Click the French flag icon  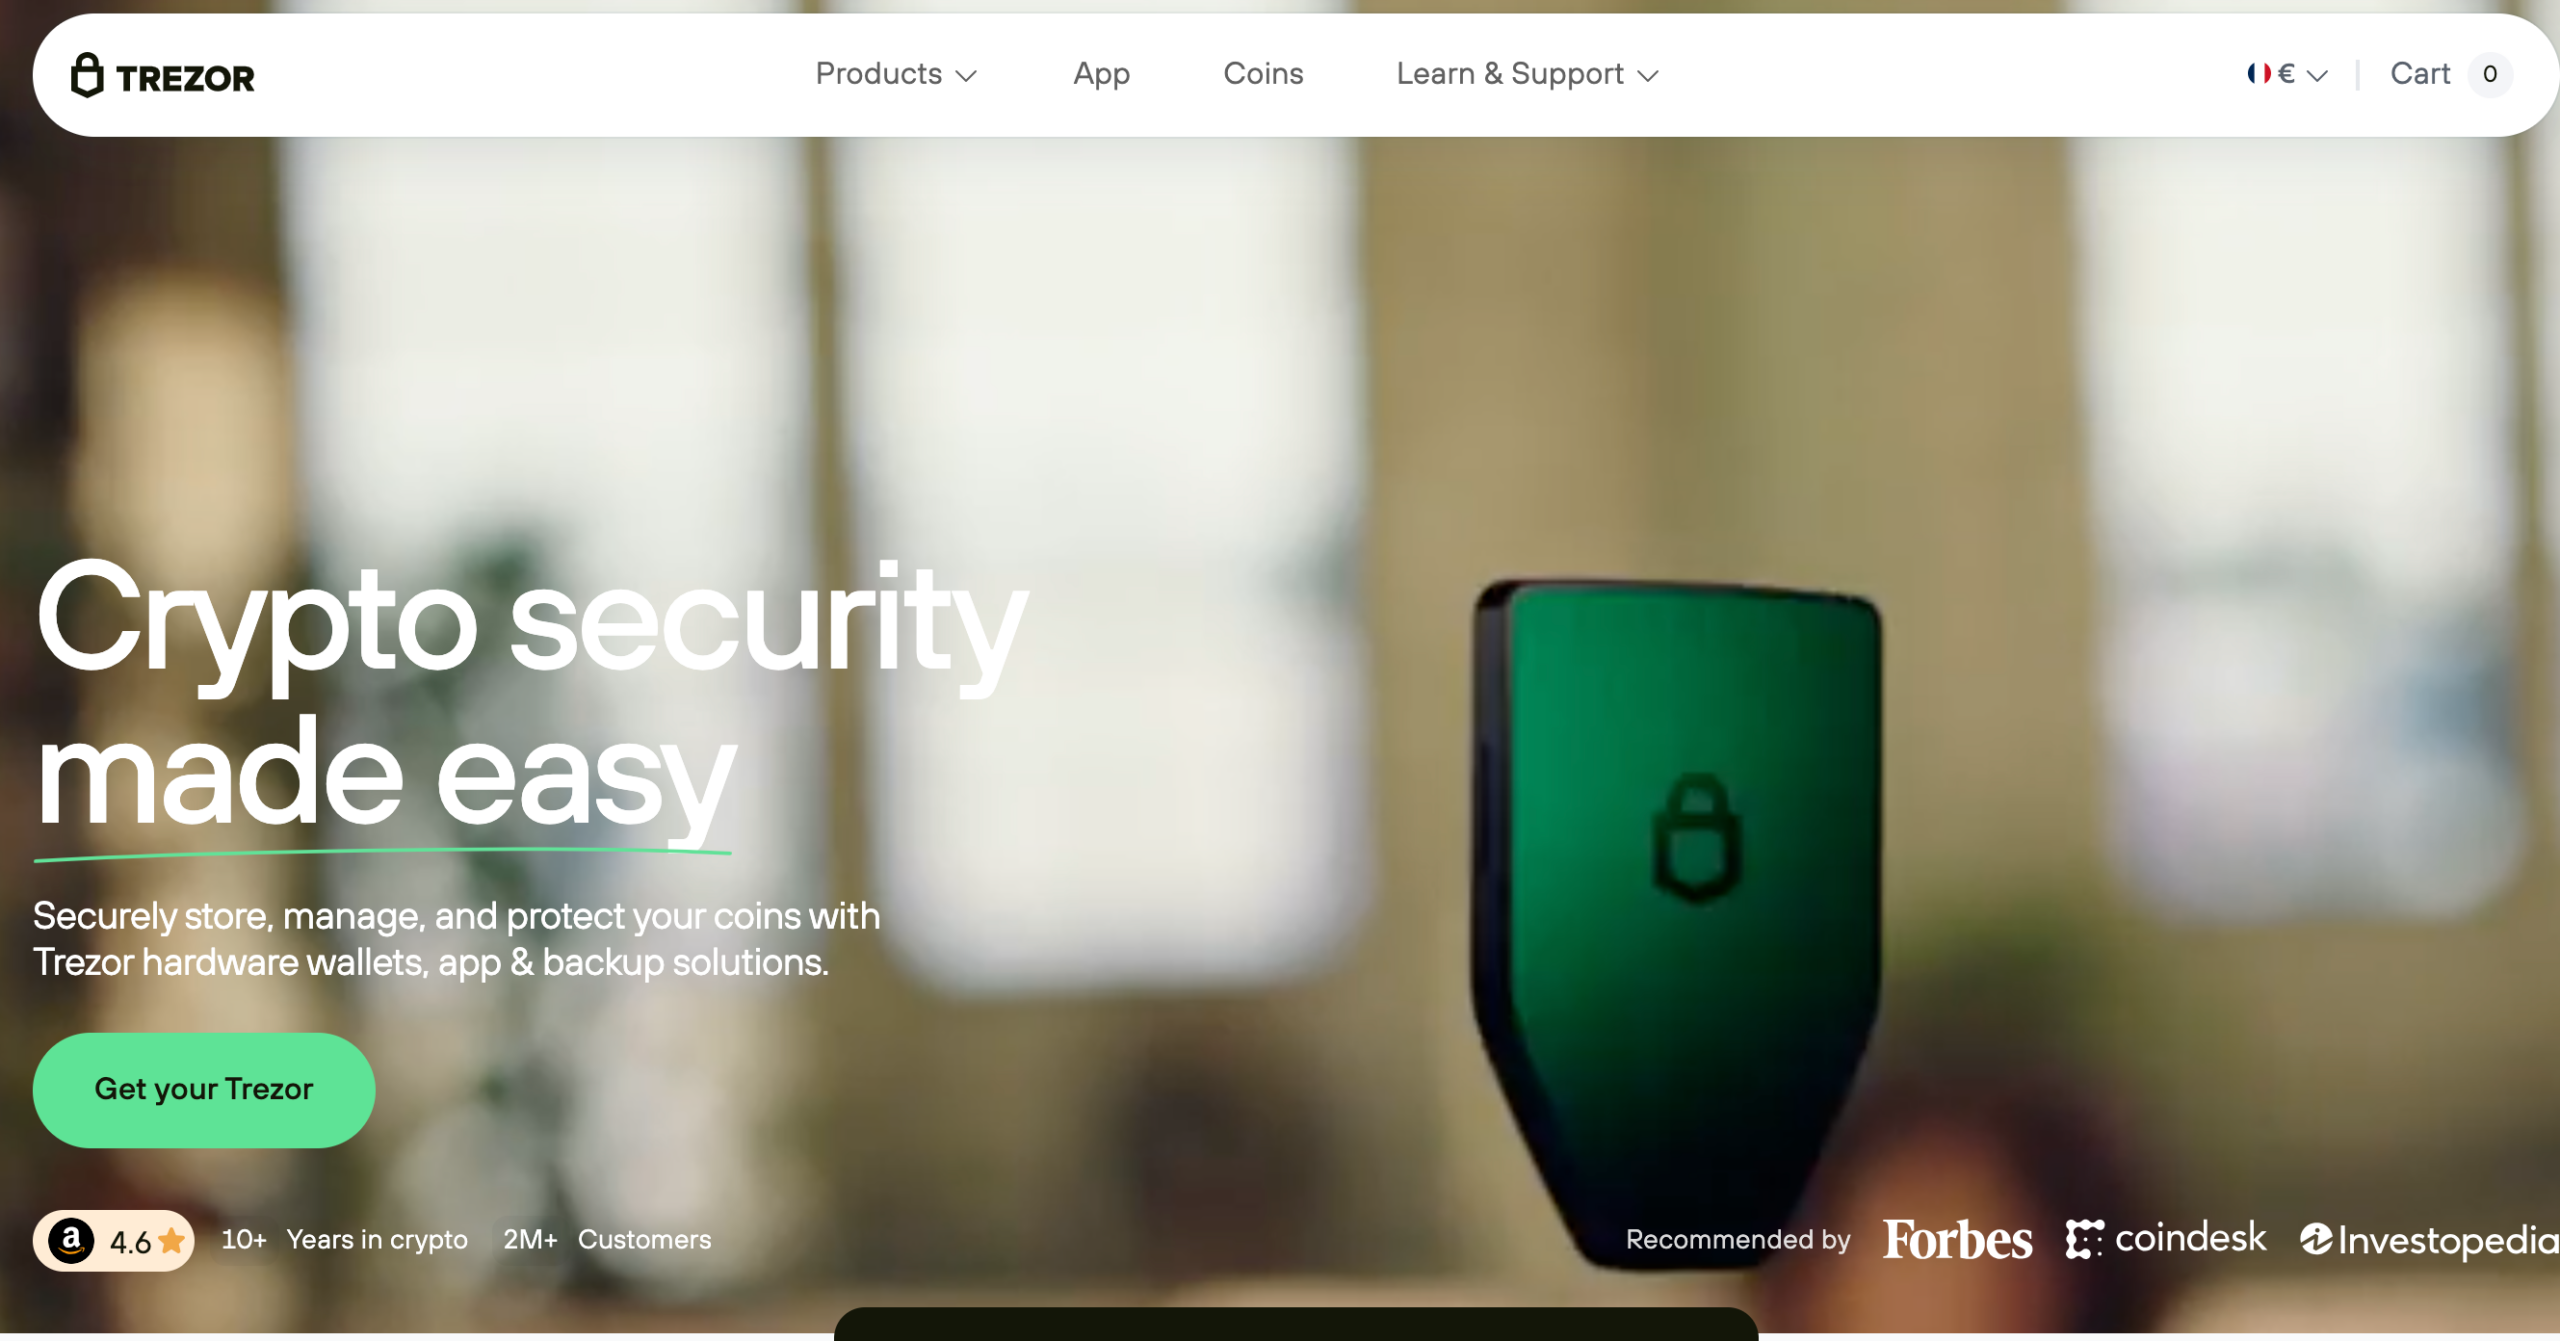click(x=2258, y=73)
